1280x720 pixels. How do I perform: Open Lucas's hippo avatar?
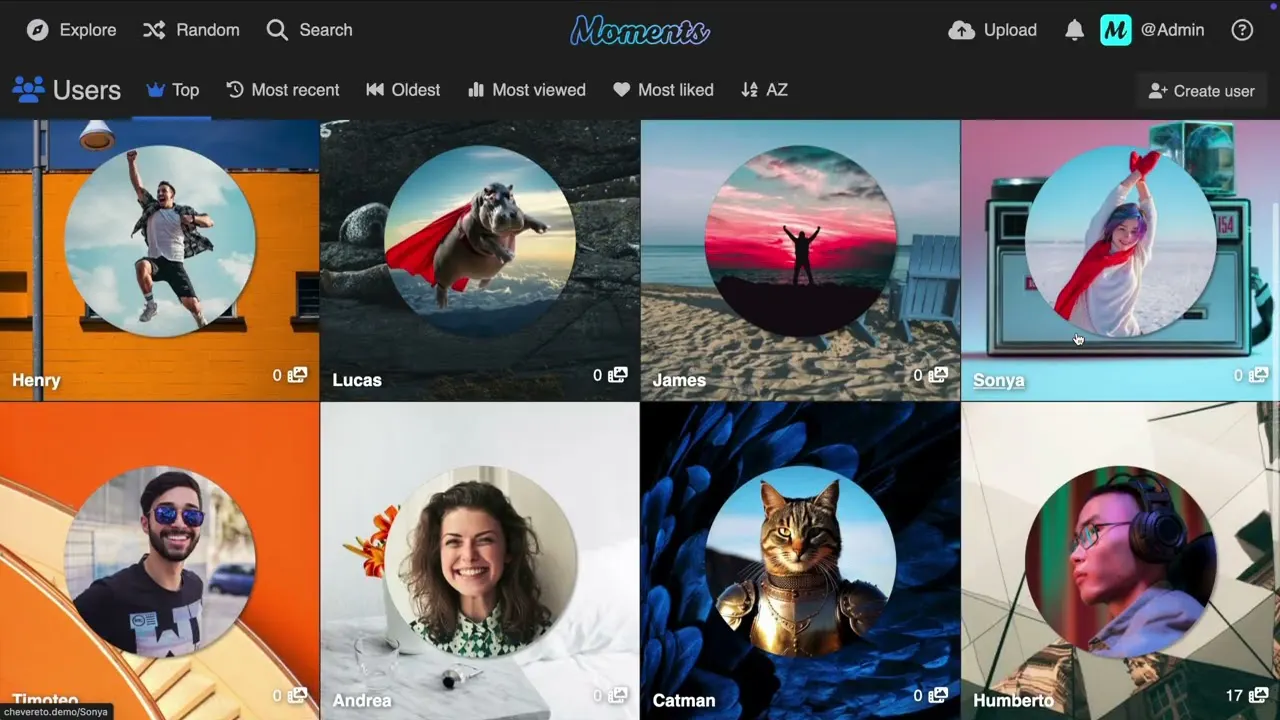[480, 240]
